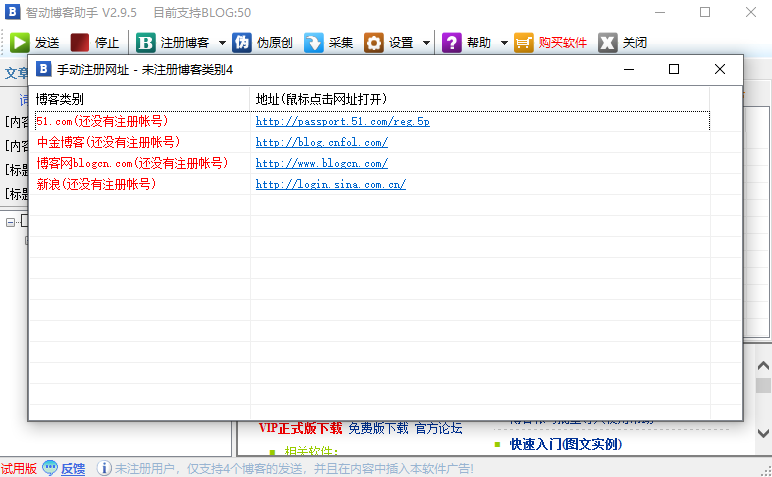Click the scroll down arrow in right panel
The image size is (772, 477).
pyautogui.click(x=763, y=433)
